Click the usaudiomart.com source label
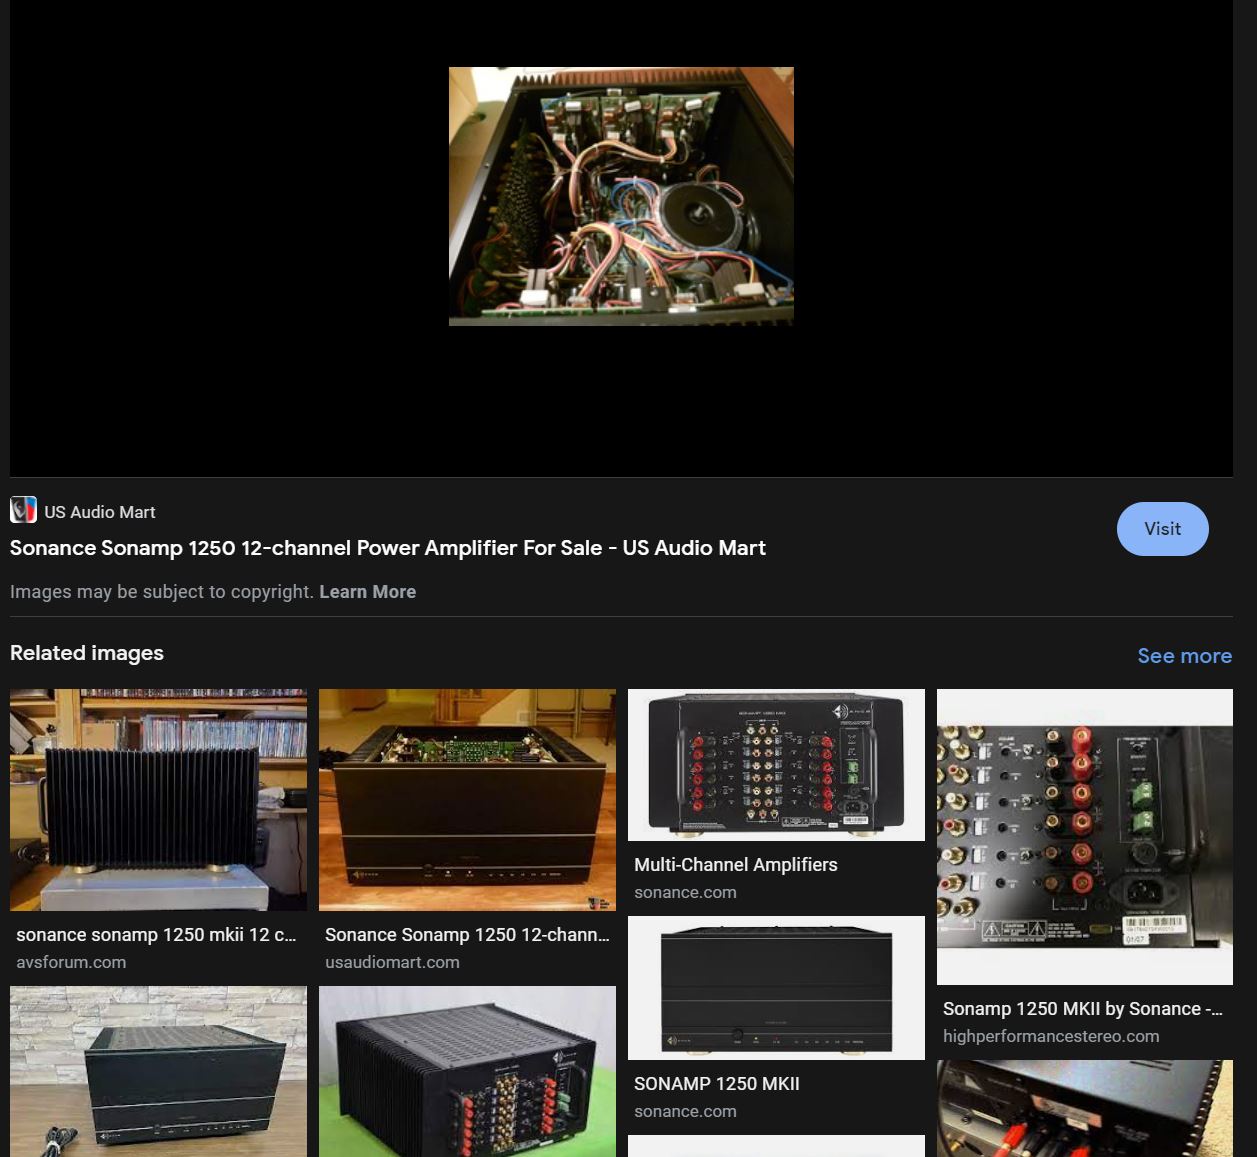This screenshot has width=1257, height=1157. tap(392, 962)
